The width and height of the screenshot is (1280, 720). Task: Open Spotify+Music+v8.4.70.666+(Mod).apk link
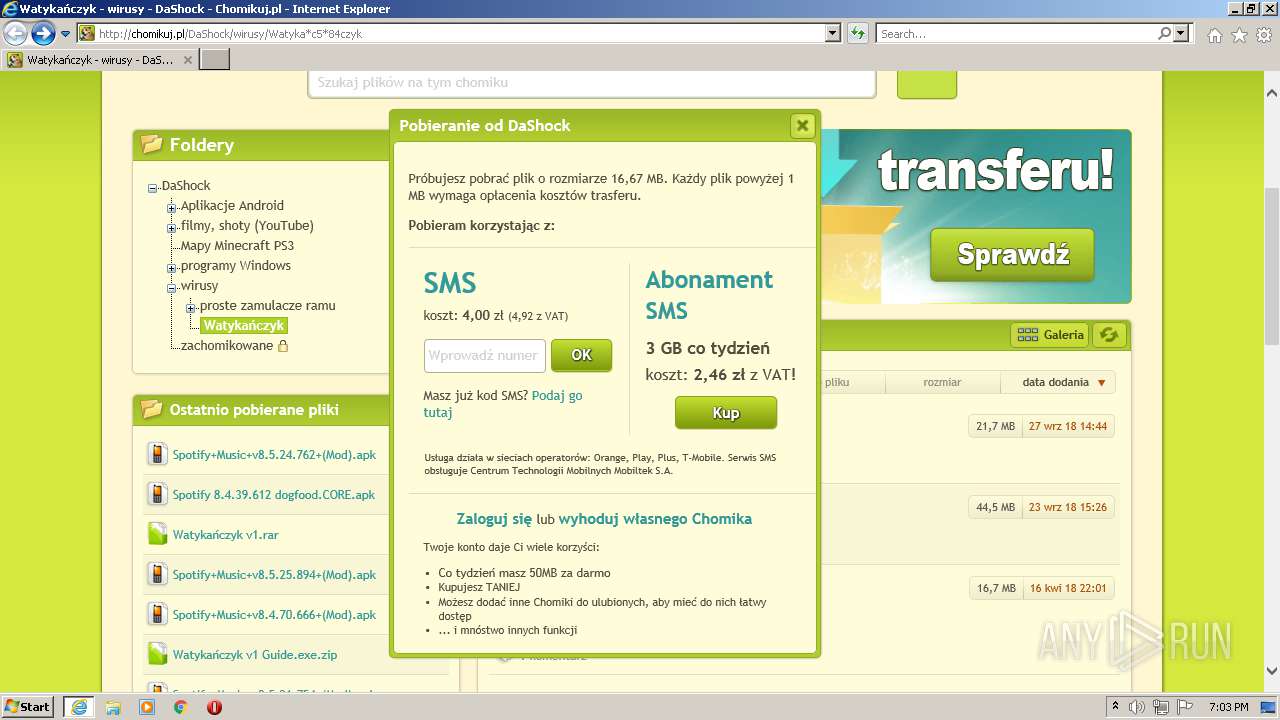pyautogui.click(x=274, y=614)
